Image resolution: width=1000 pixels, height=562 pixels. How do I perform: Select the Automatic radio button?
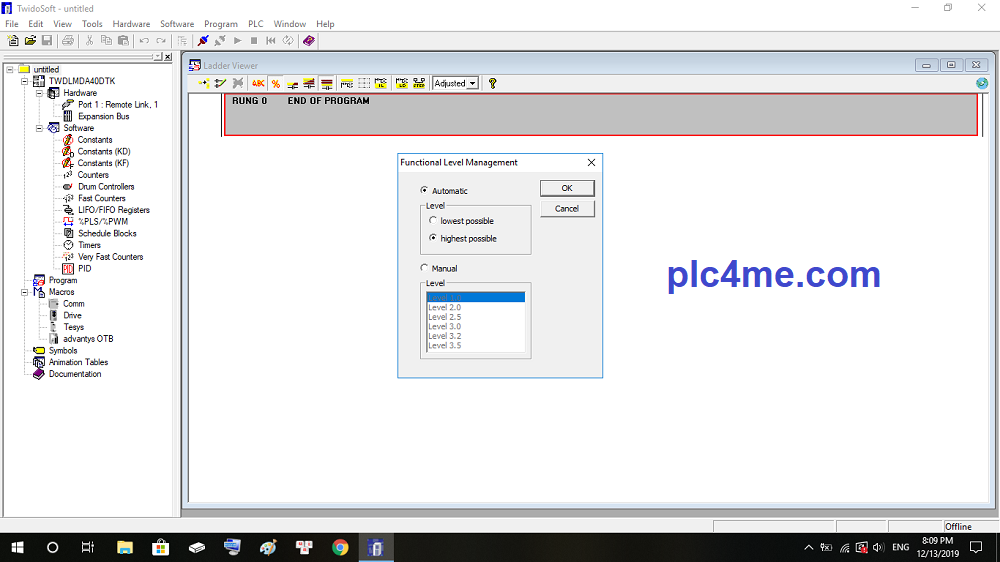point(425,190)
